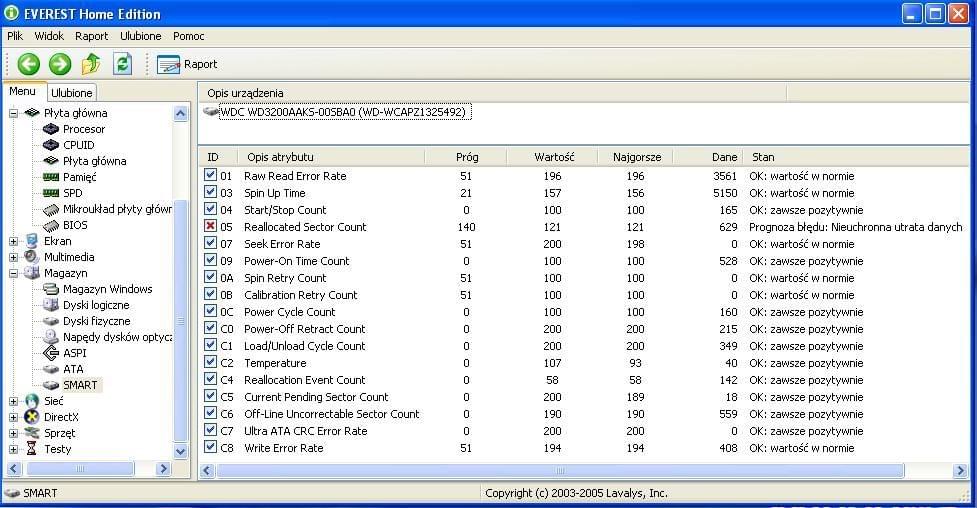Open the Pomoc menu
Screen dimensions: 977x508
click(x=189, y=36)
